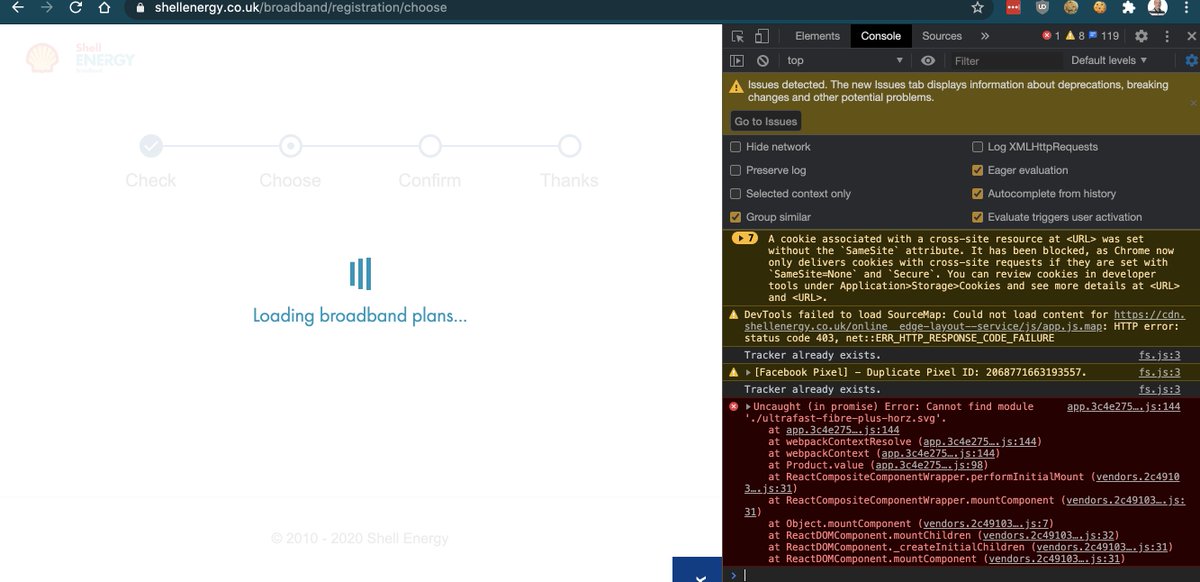Click the browser forward arrow
This screenshot has width=1200, height=582.
pos(47,7)
